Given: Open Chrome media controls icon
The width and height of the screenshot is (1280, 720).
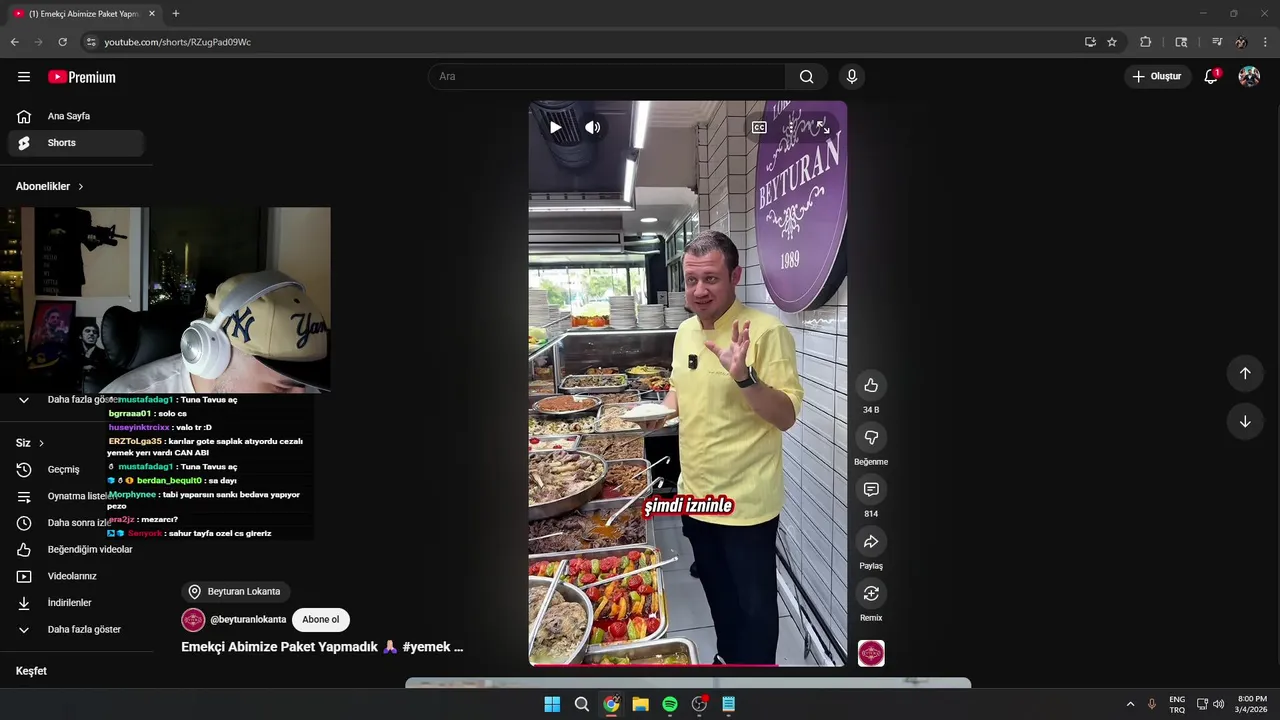Looking at the screenshot, I should 1217,42.
